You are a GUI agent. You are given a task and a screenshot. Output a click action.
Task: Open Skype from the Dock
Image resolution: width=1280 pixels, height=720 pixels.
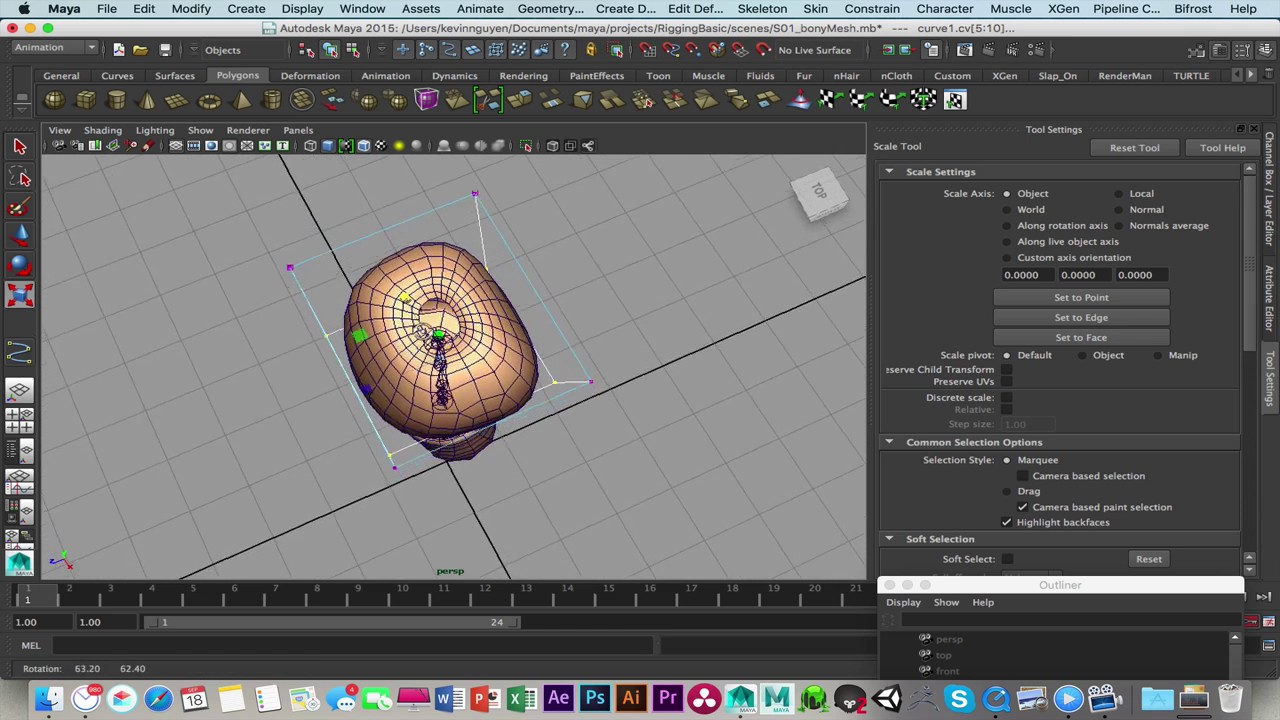pyautogui.click(x=959, y=698)
